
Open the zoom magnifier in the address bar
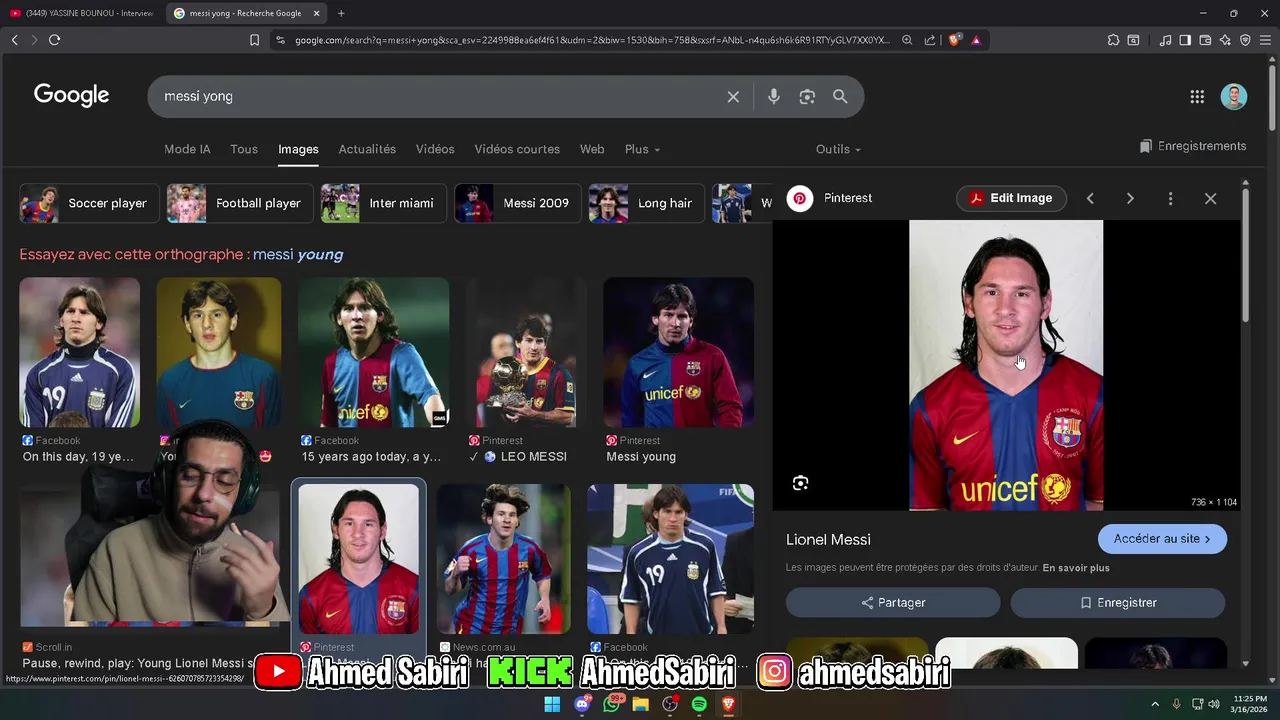click(907, 40)
